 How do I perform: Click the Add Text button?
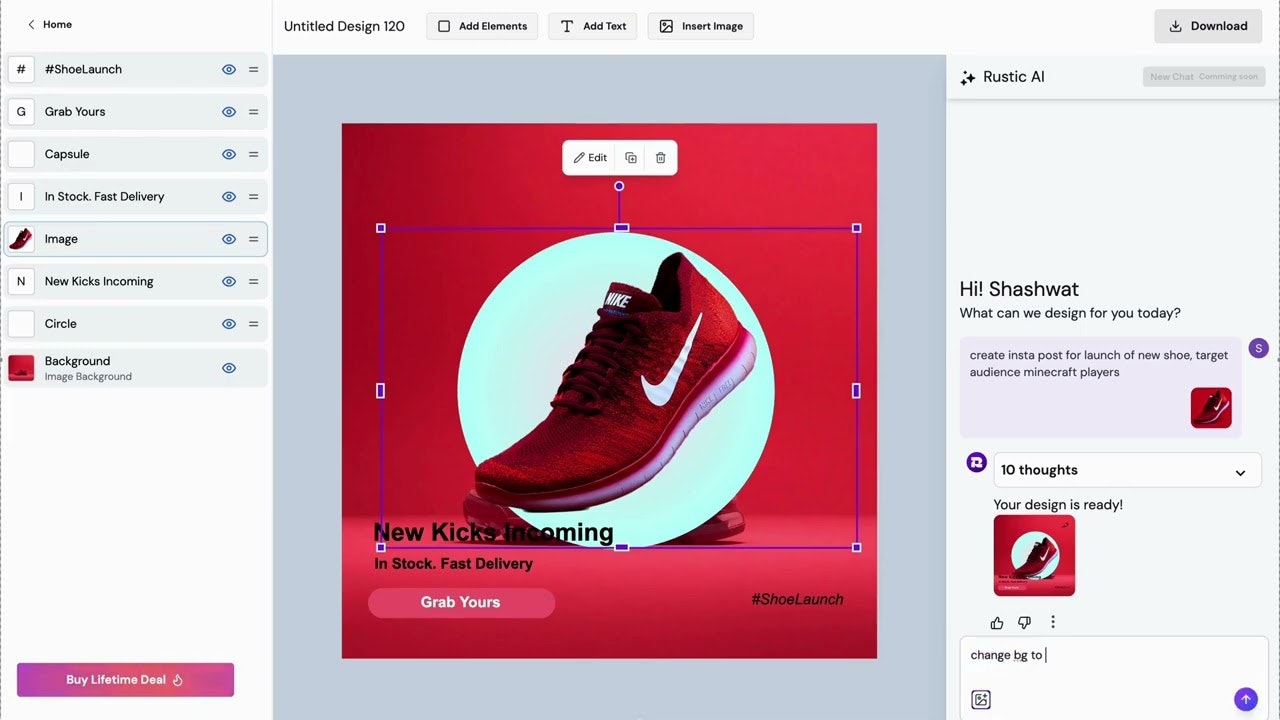[593, 26]
